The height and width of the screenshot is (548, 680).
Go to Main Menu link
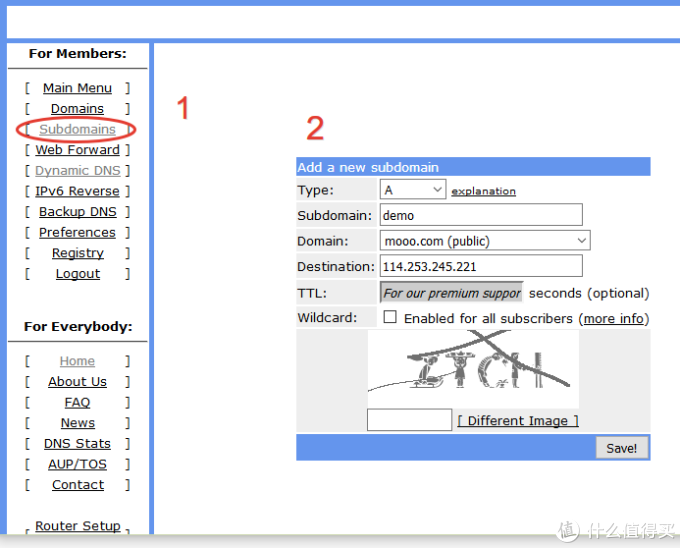pyautogui.click(x=77, y=88)
